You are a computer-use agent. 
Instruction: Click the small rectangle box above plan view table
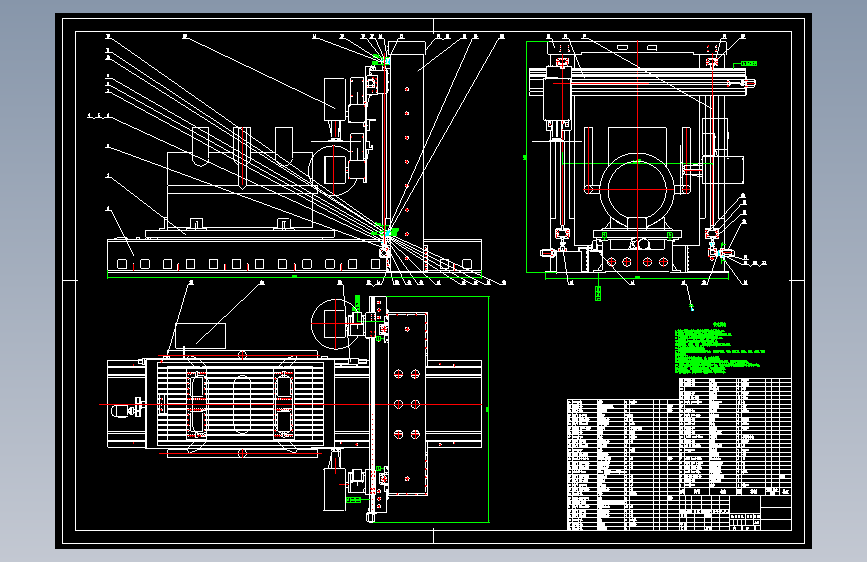click(200, 336)
